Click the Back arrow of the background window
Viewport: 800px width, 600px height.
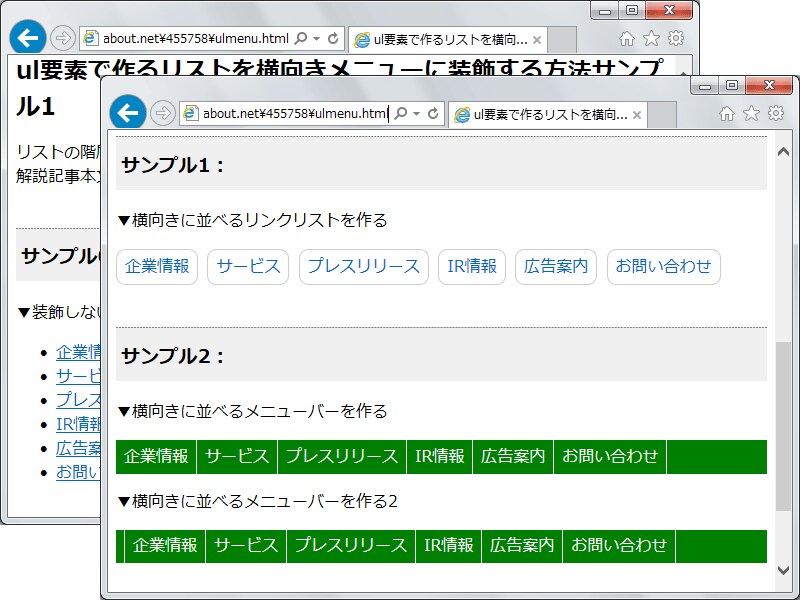[26, 37]
